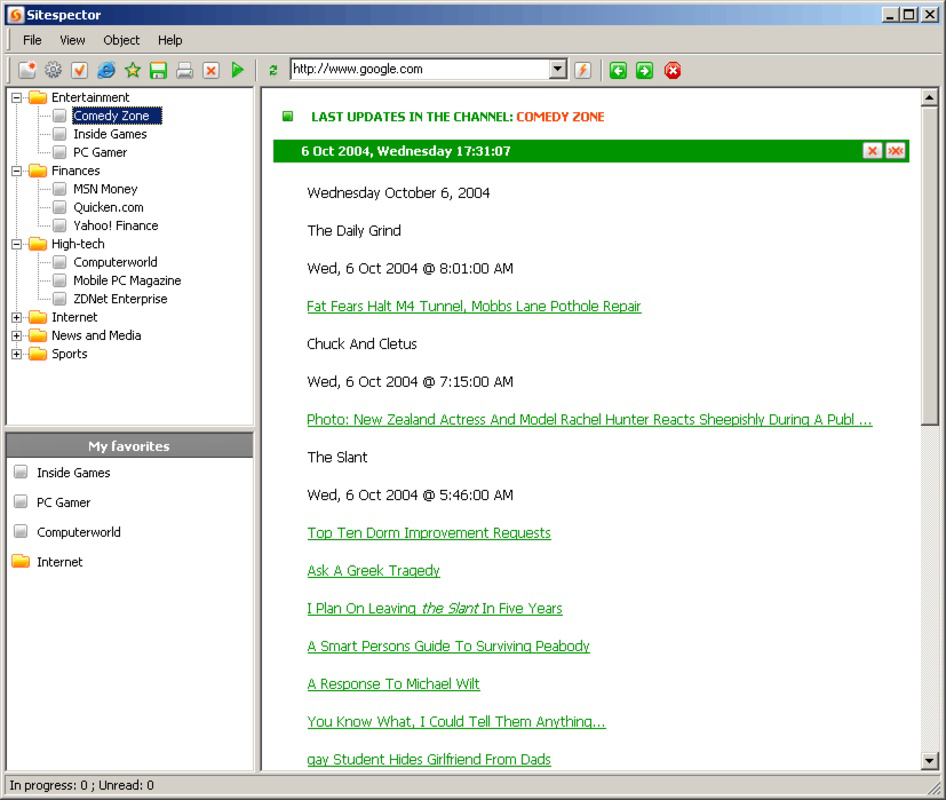
Task: Click the scroll down arrow in content pane
Action: click(930, 761)
